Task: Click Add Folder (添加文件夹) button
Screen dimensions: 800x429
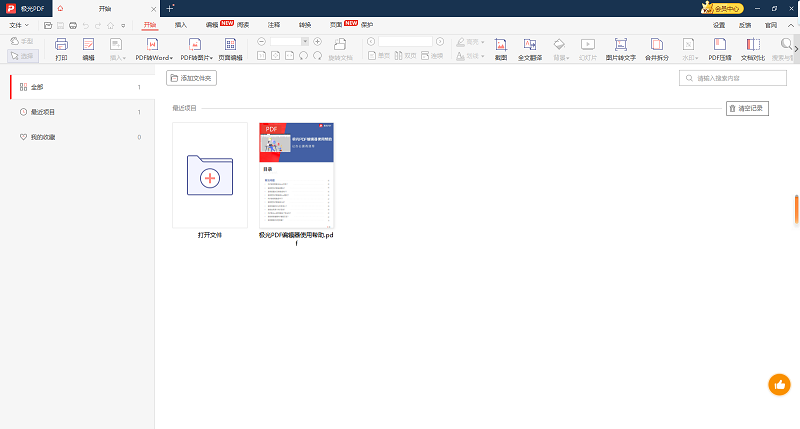Action: pos(191,78)
